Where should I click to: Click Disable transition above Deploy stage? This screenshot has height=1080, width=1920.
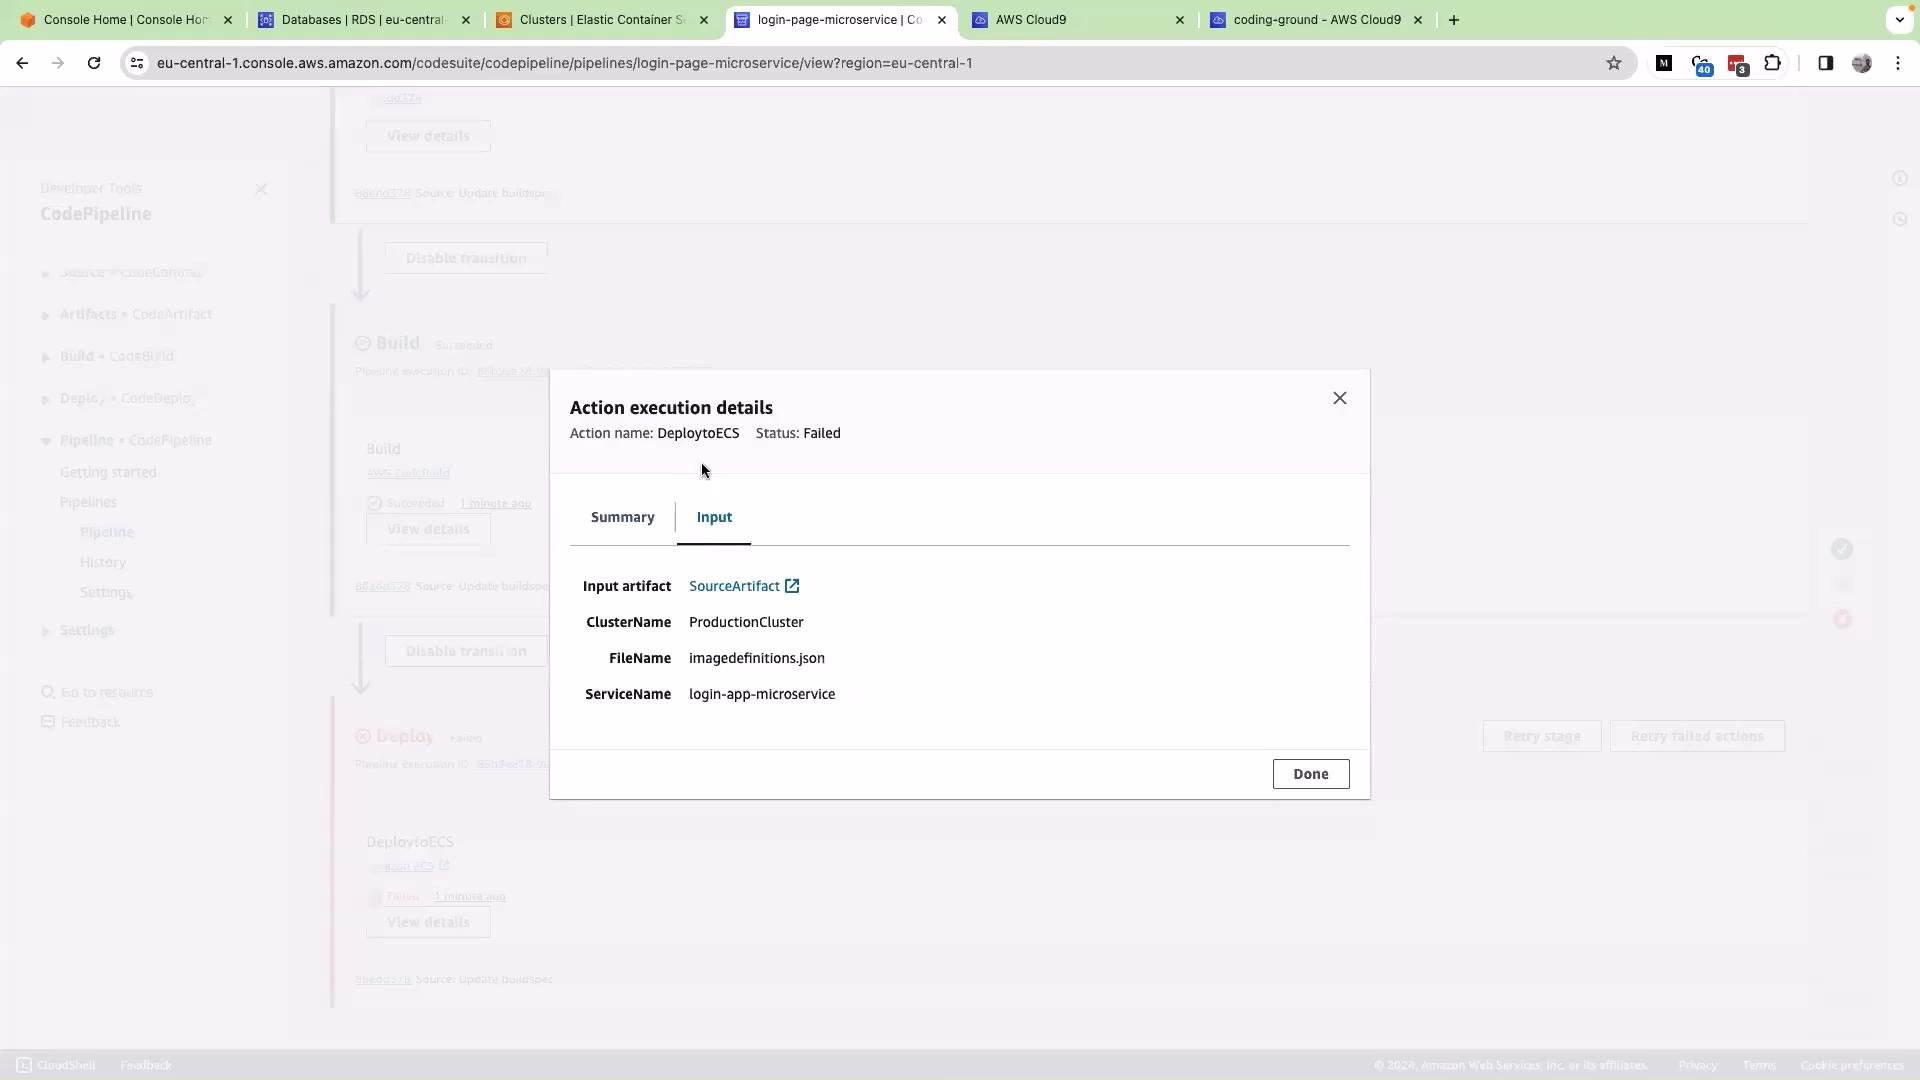[466, 651]
